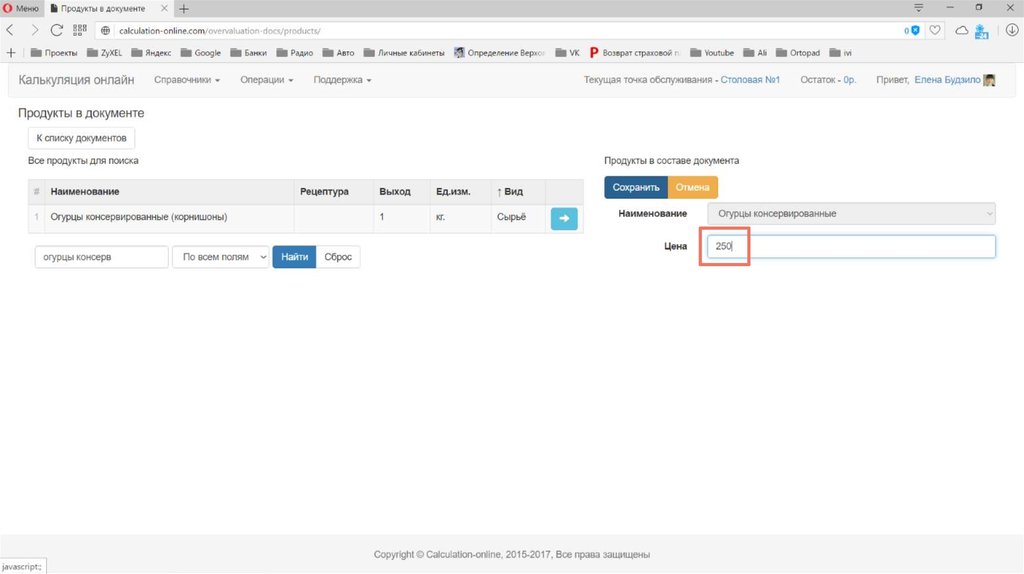
Task: Click the Сброс reset button
Action: tap(338, 257)
